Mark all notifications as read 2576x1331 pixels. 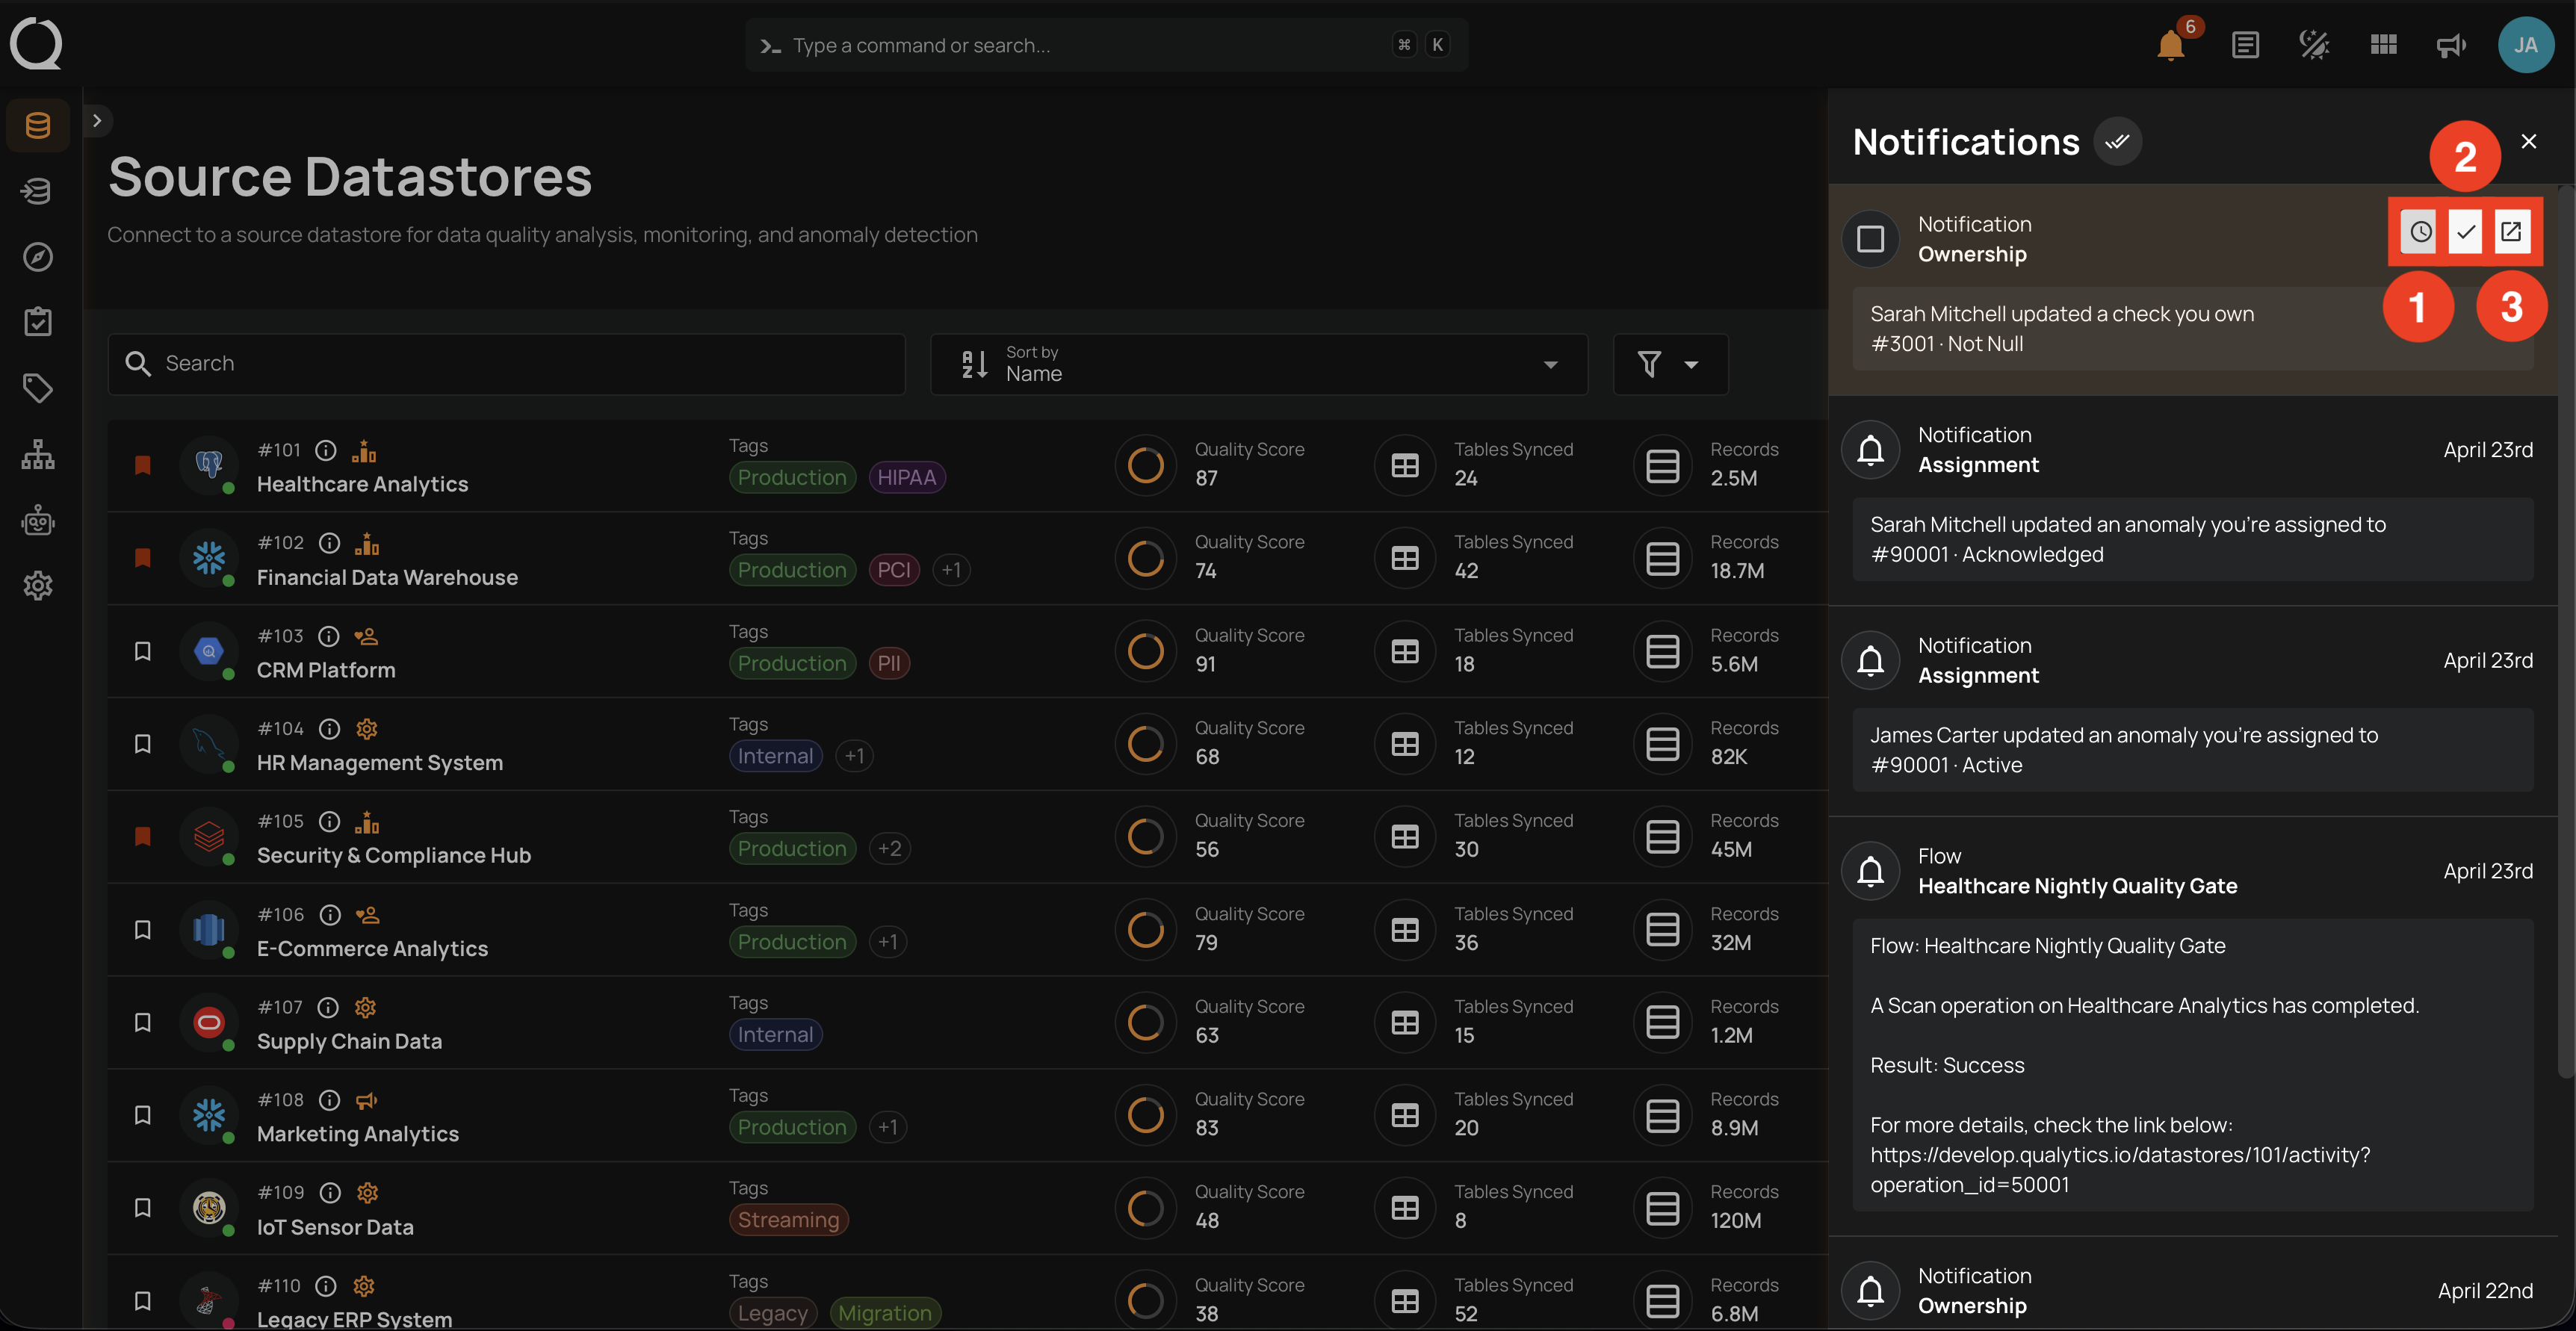click(2117, 141)
